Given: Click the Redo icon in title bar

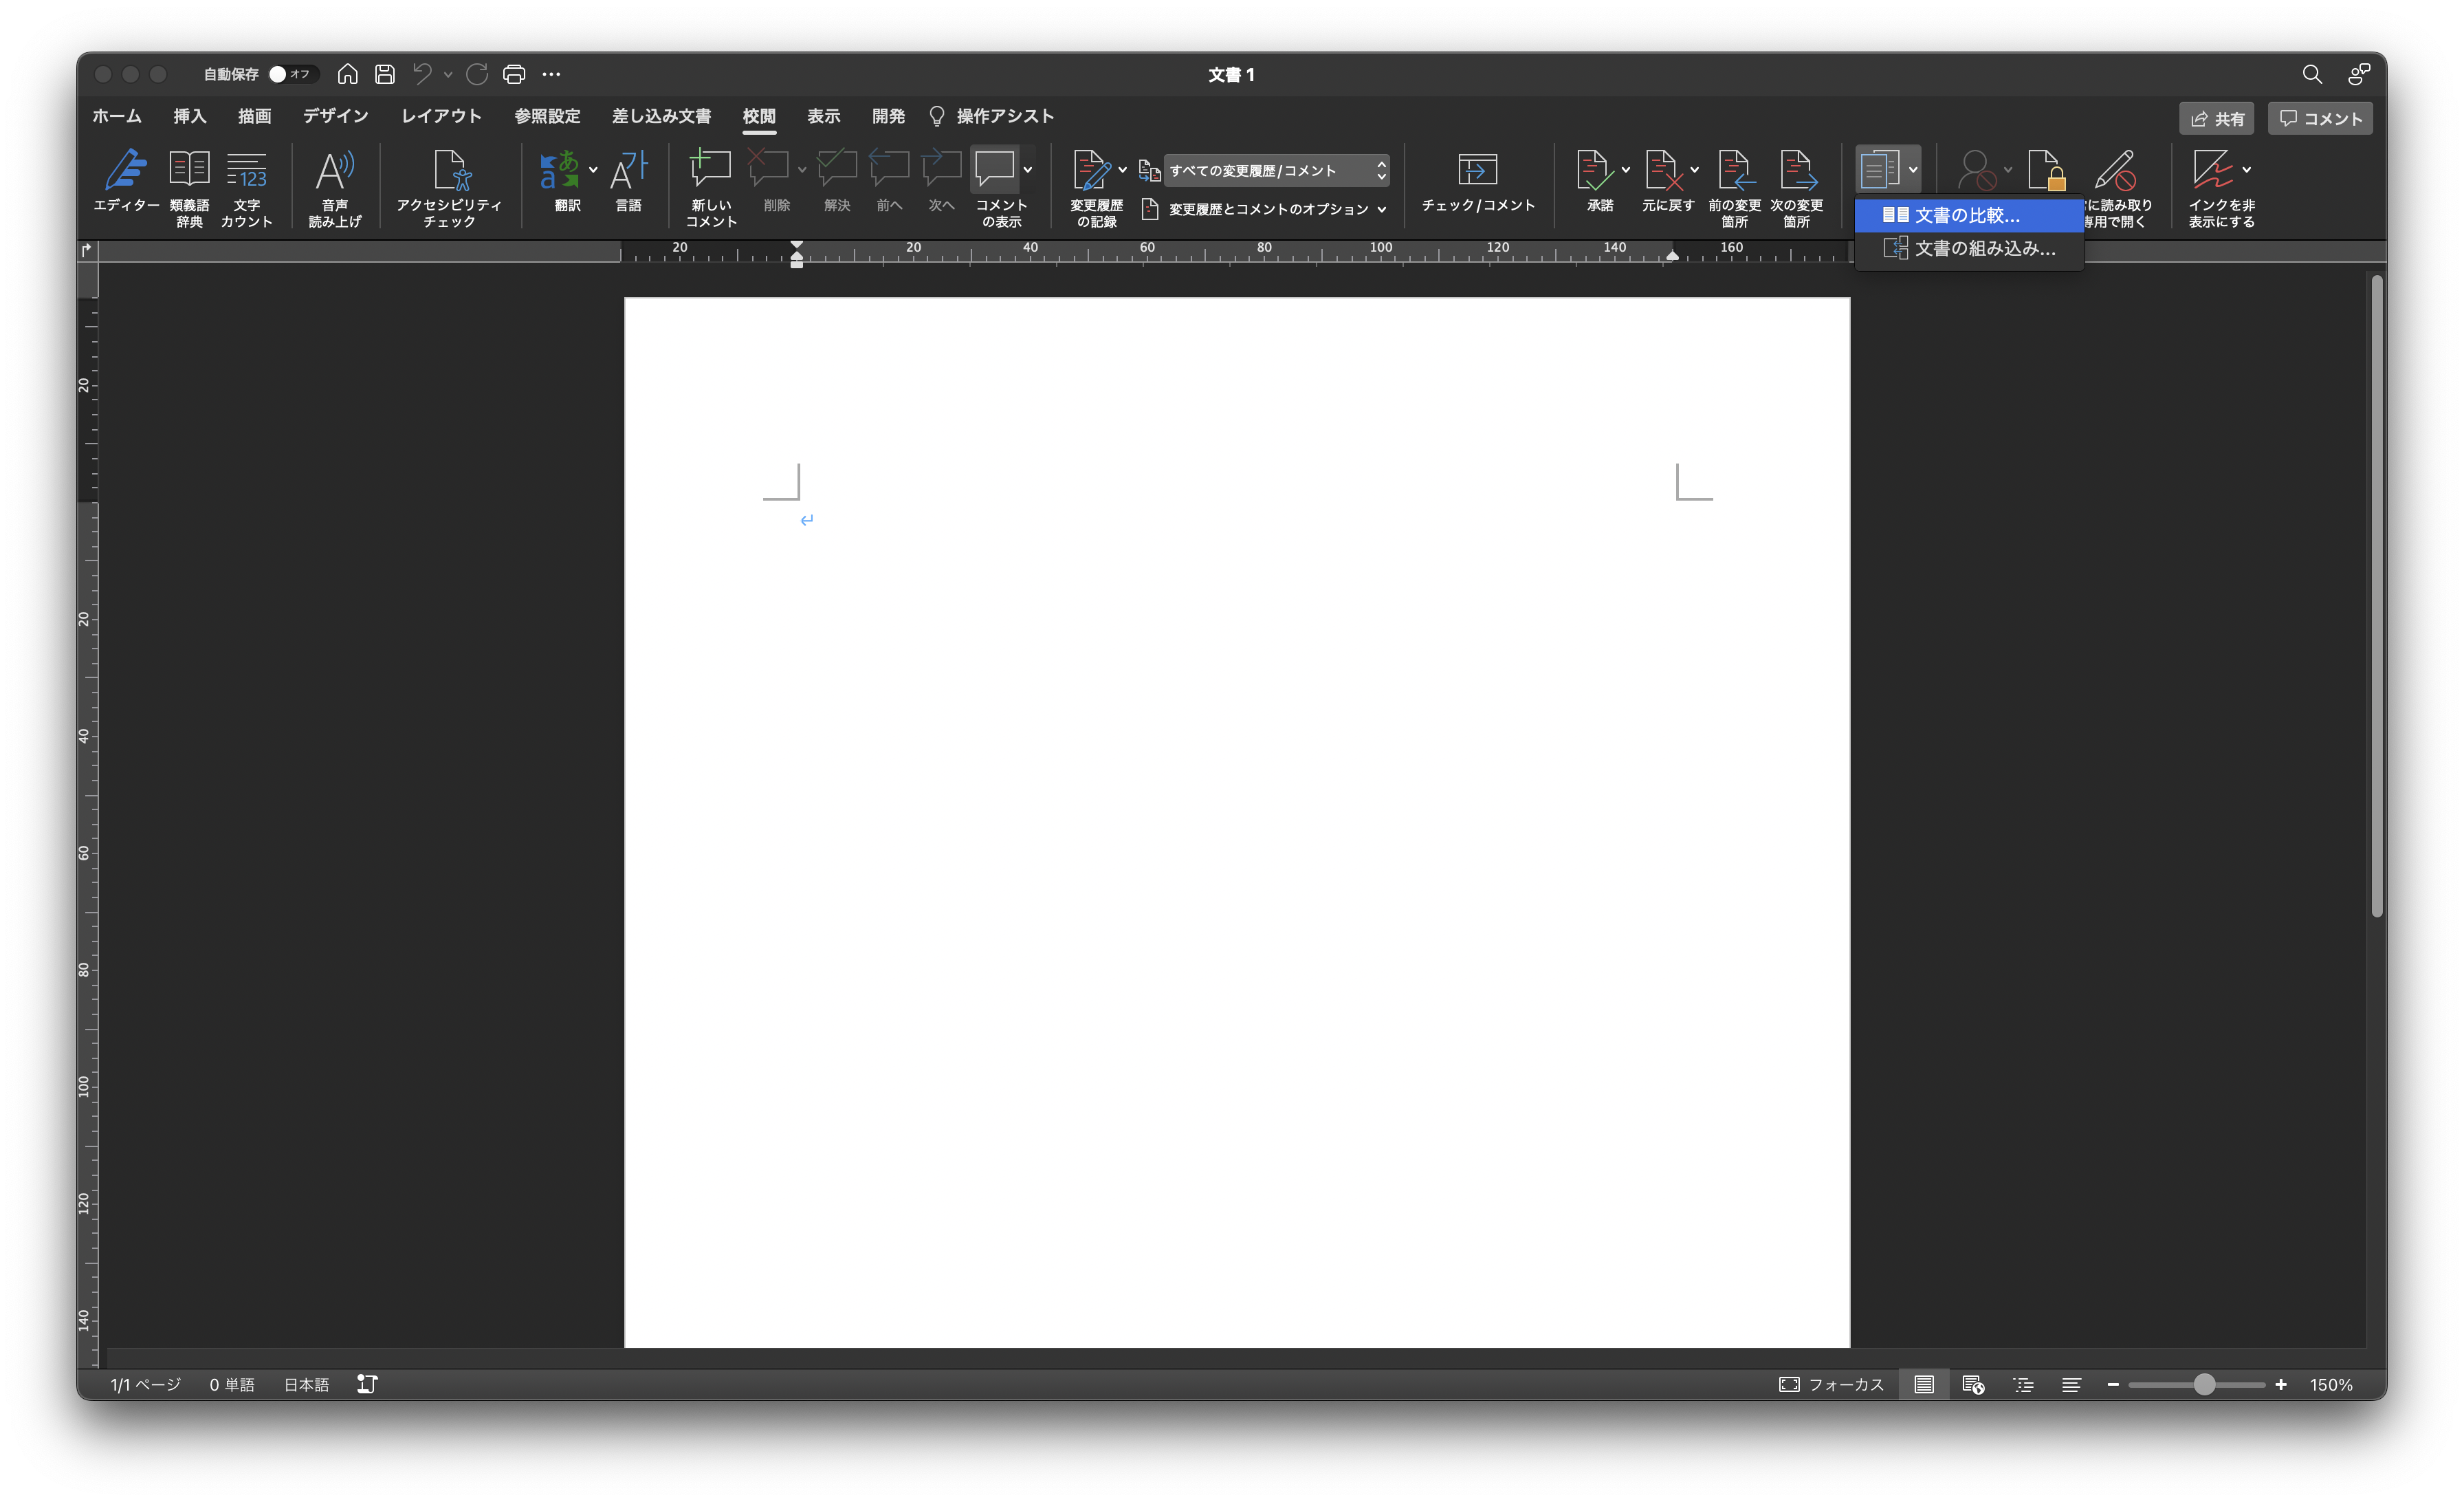Looking at the screenshot, I should (477, 74).
